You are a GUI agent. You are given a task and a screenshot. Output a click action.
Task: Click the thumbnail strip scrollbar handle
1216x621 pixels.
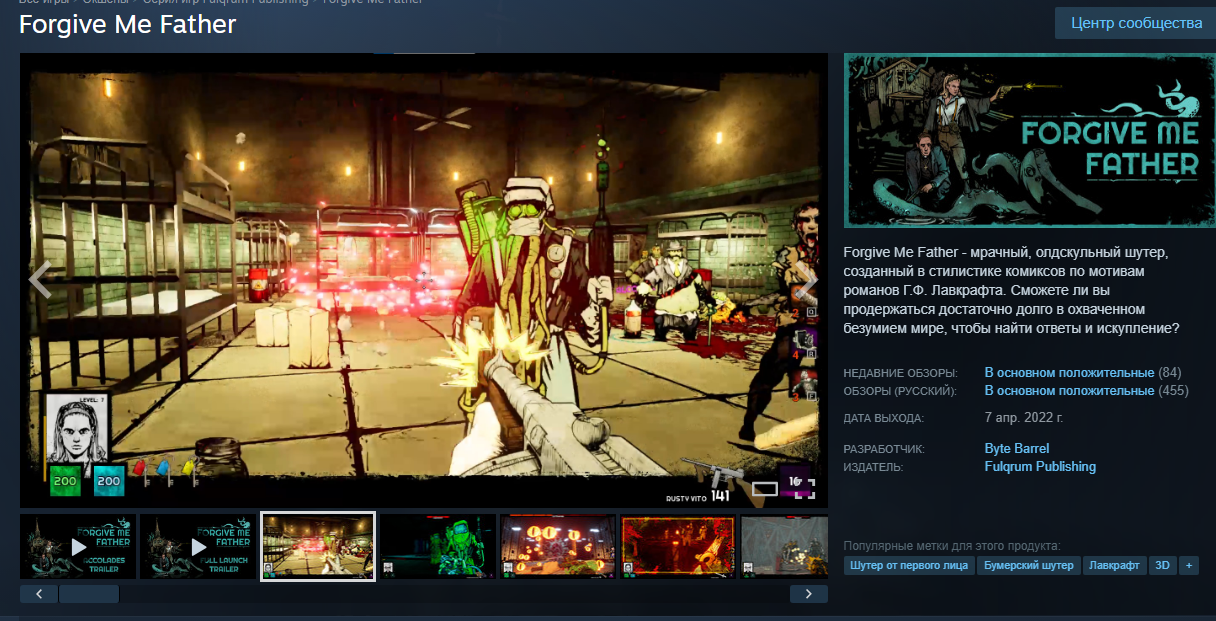pos(89,594)
